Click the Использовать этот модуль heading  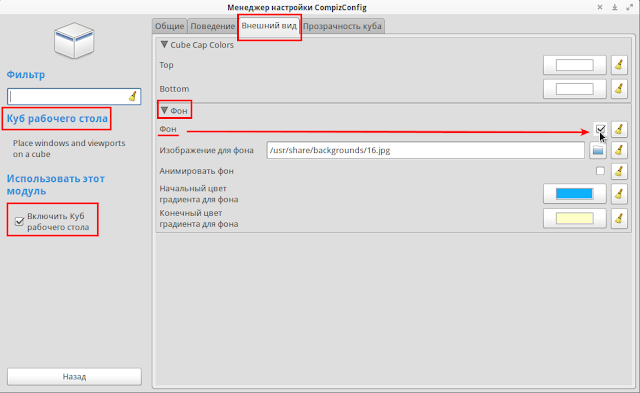point(56,185)
